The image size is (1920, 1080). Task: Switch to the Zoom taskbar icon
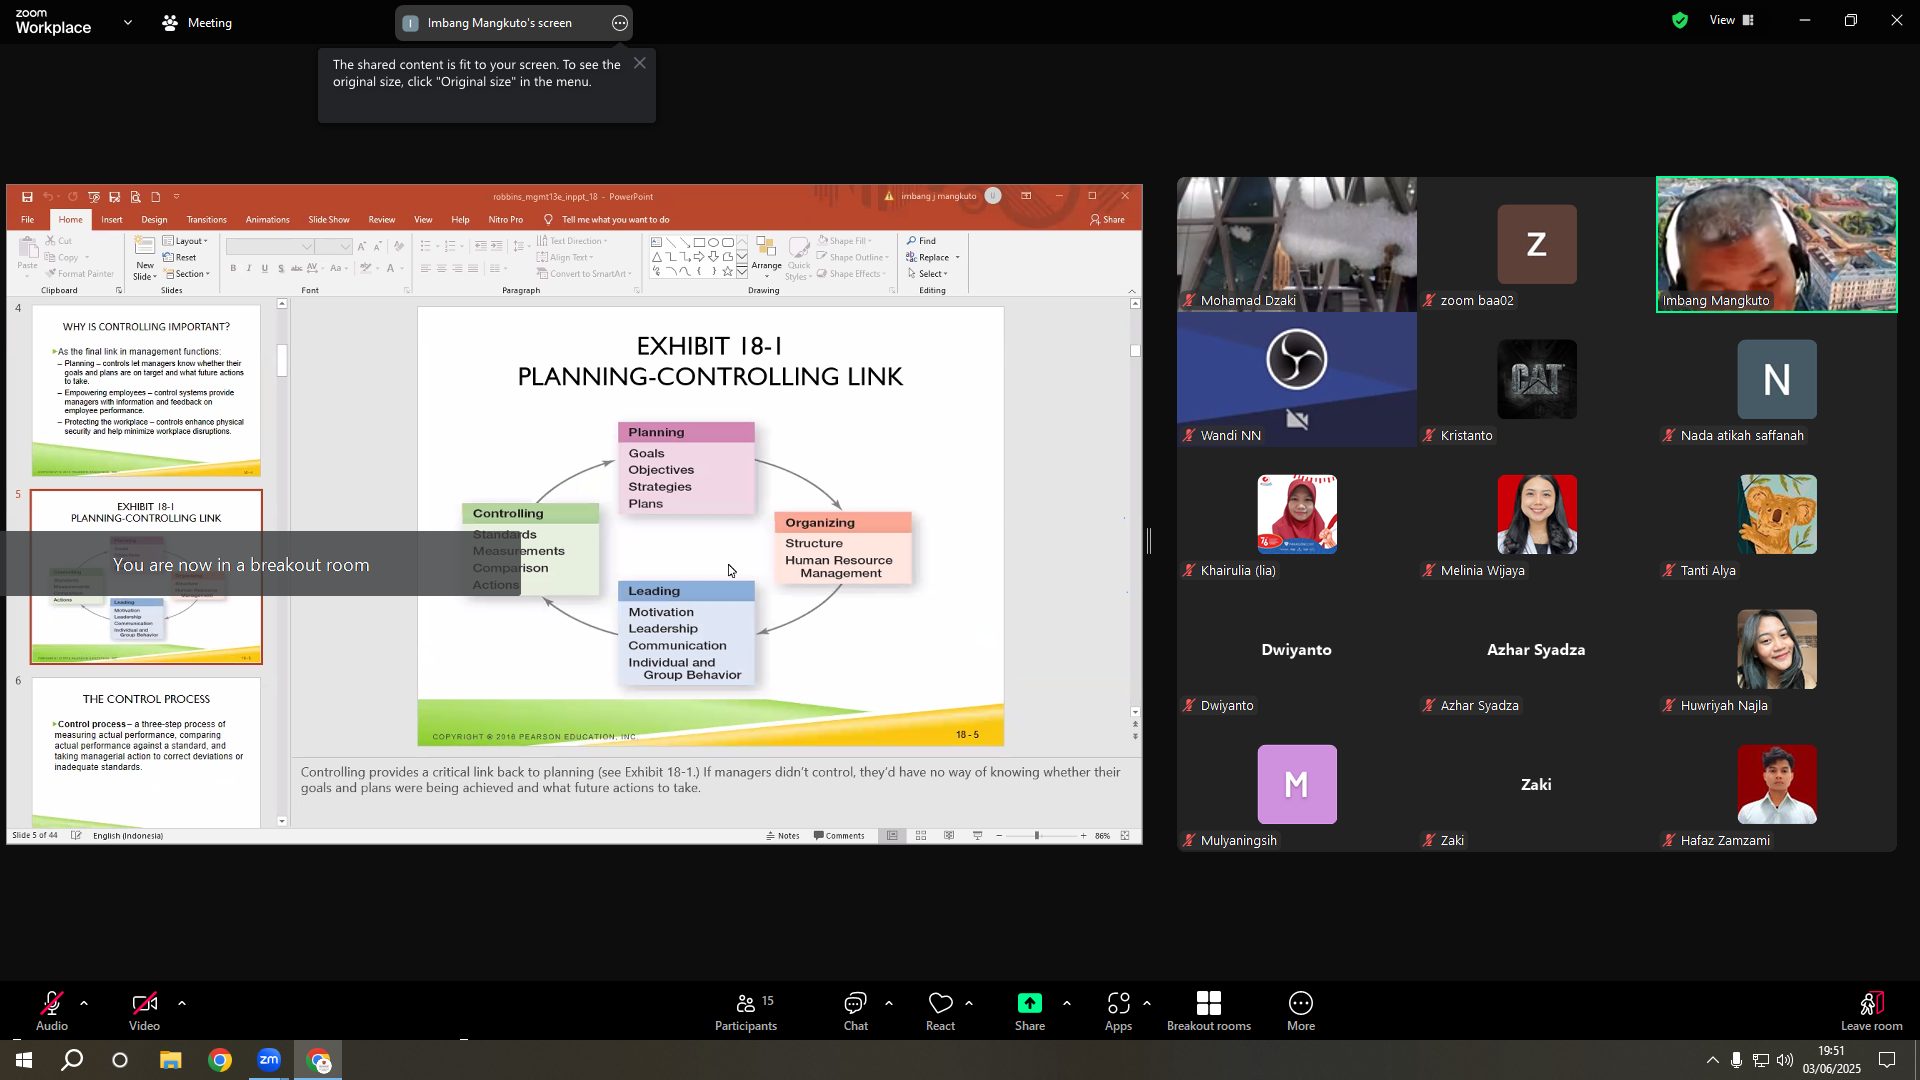[268, 1060]
